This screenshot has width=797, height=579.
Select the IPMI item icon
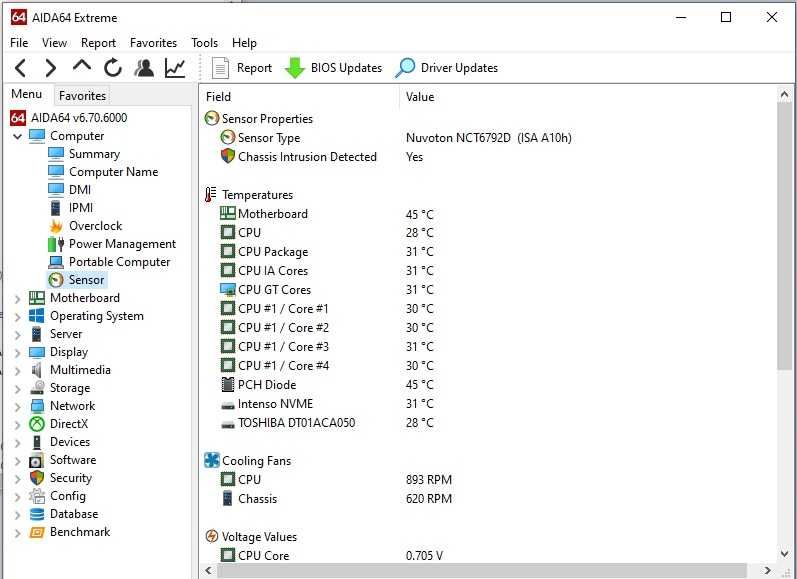(x=56, y=208)
